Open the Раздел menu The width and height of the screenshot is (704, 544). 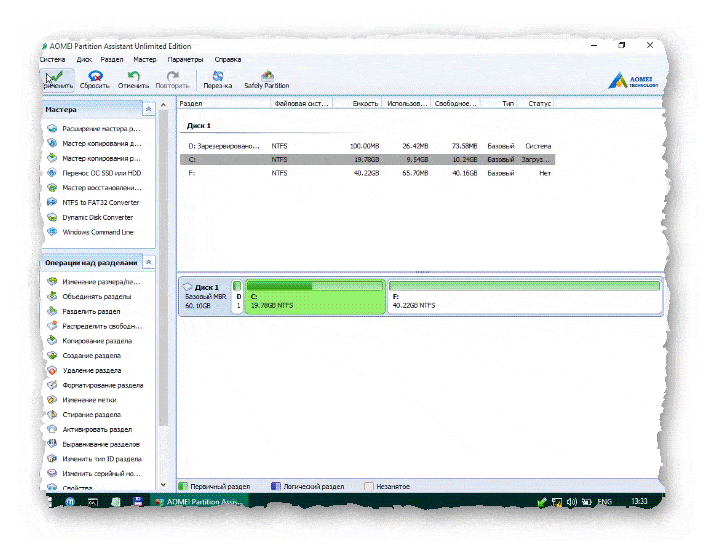pos(112,59)
